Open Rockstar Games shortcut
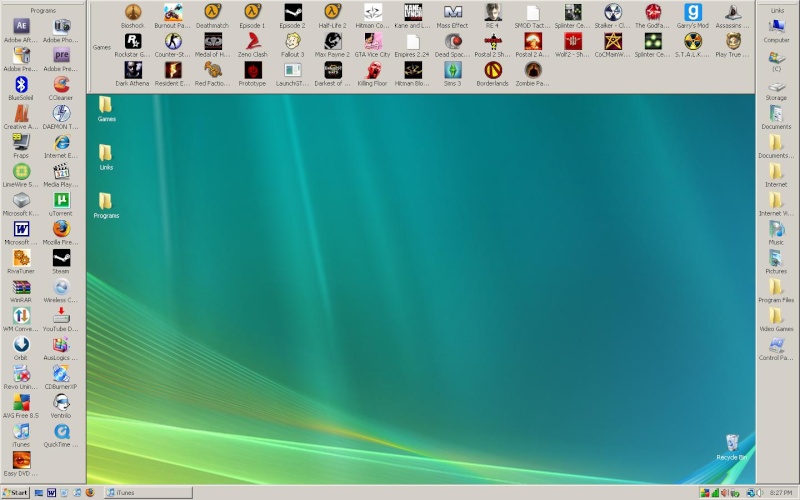 click(133, 44)
